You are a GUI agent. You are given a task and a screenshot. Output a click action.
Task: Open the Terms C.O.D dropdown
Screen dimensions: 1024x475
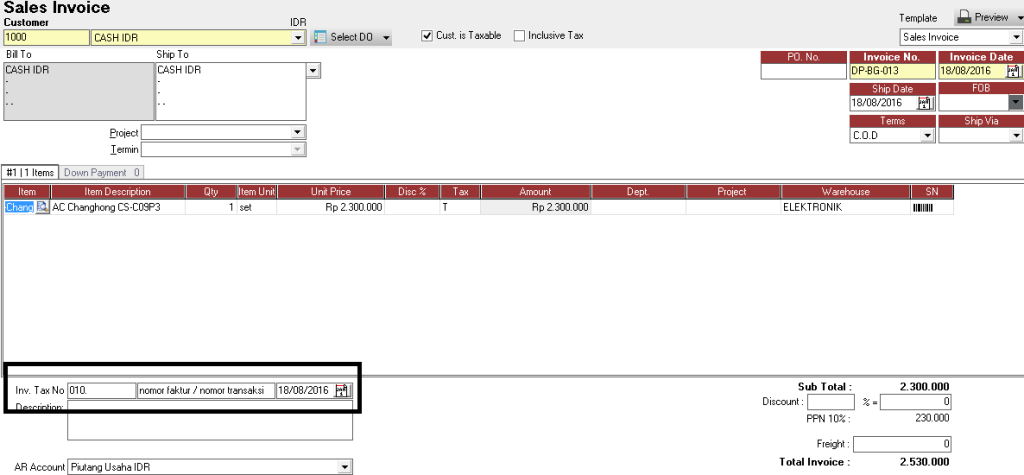[x=927, y=136]
